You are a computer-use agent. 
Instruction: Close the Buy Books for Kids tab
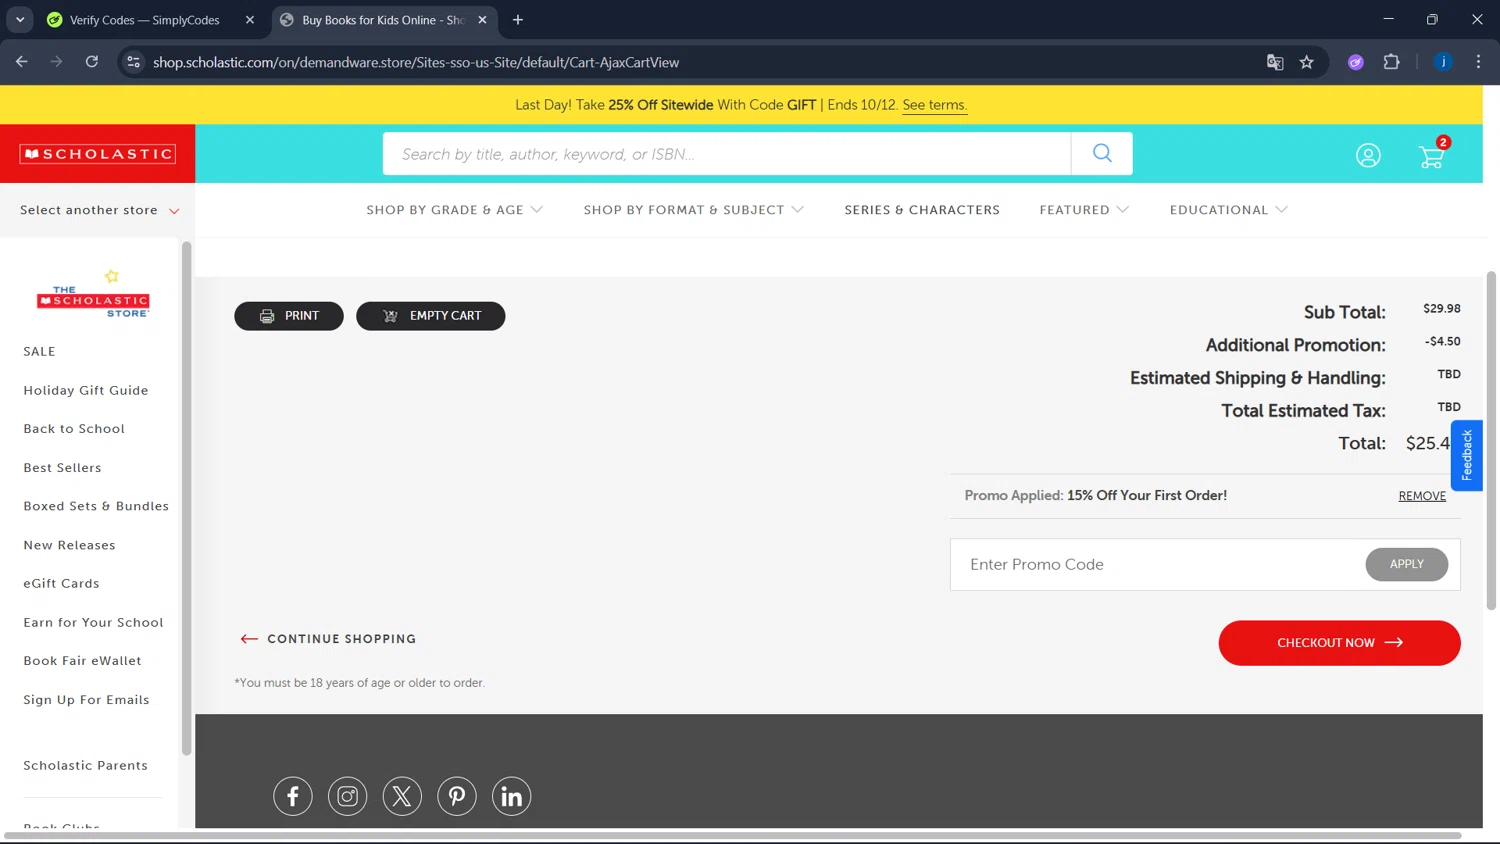pos(482,20)
